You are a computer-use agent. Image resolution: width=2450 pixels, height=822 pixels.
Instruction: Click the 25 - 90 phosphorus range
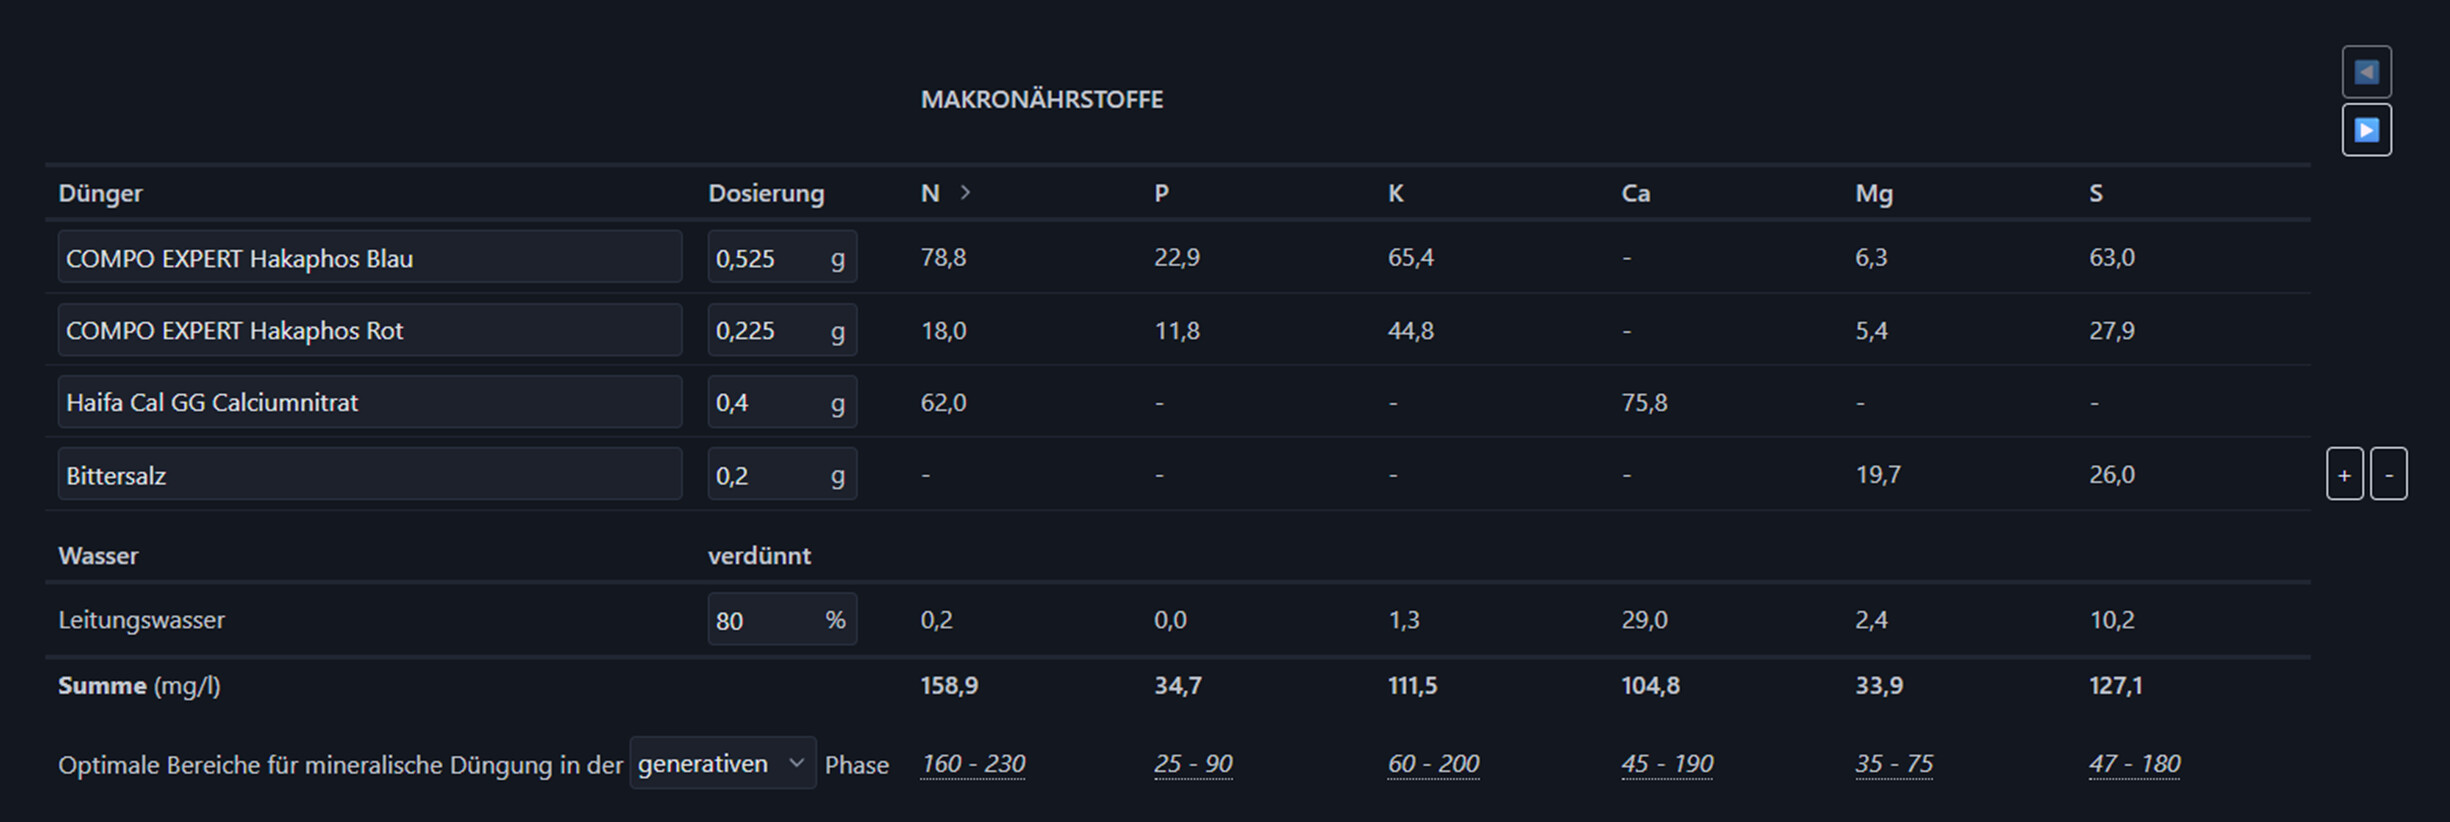(1193, 764)
